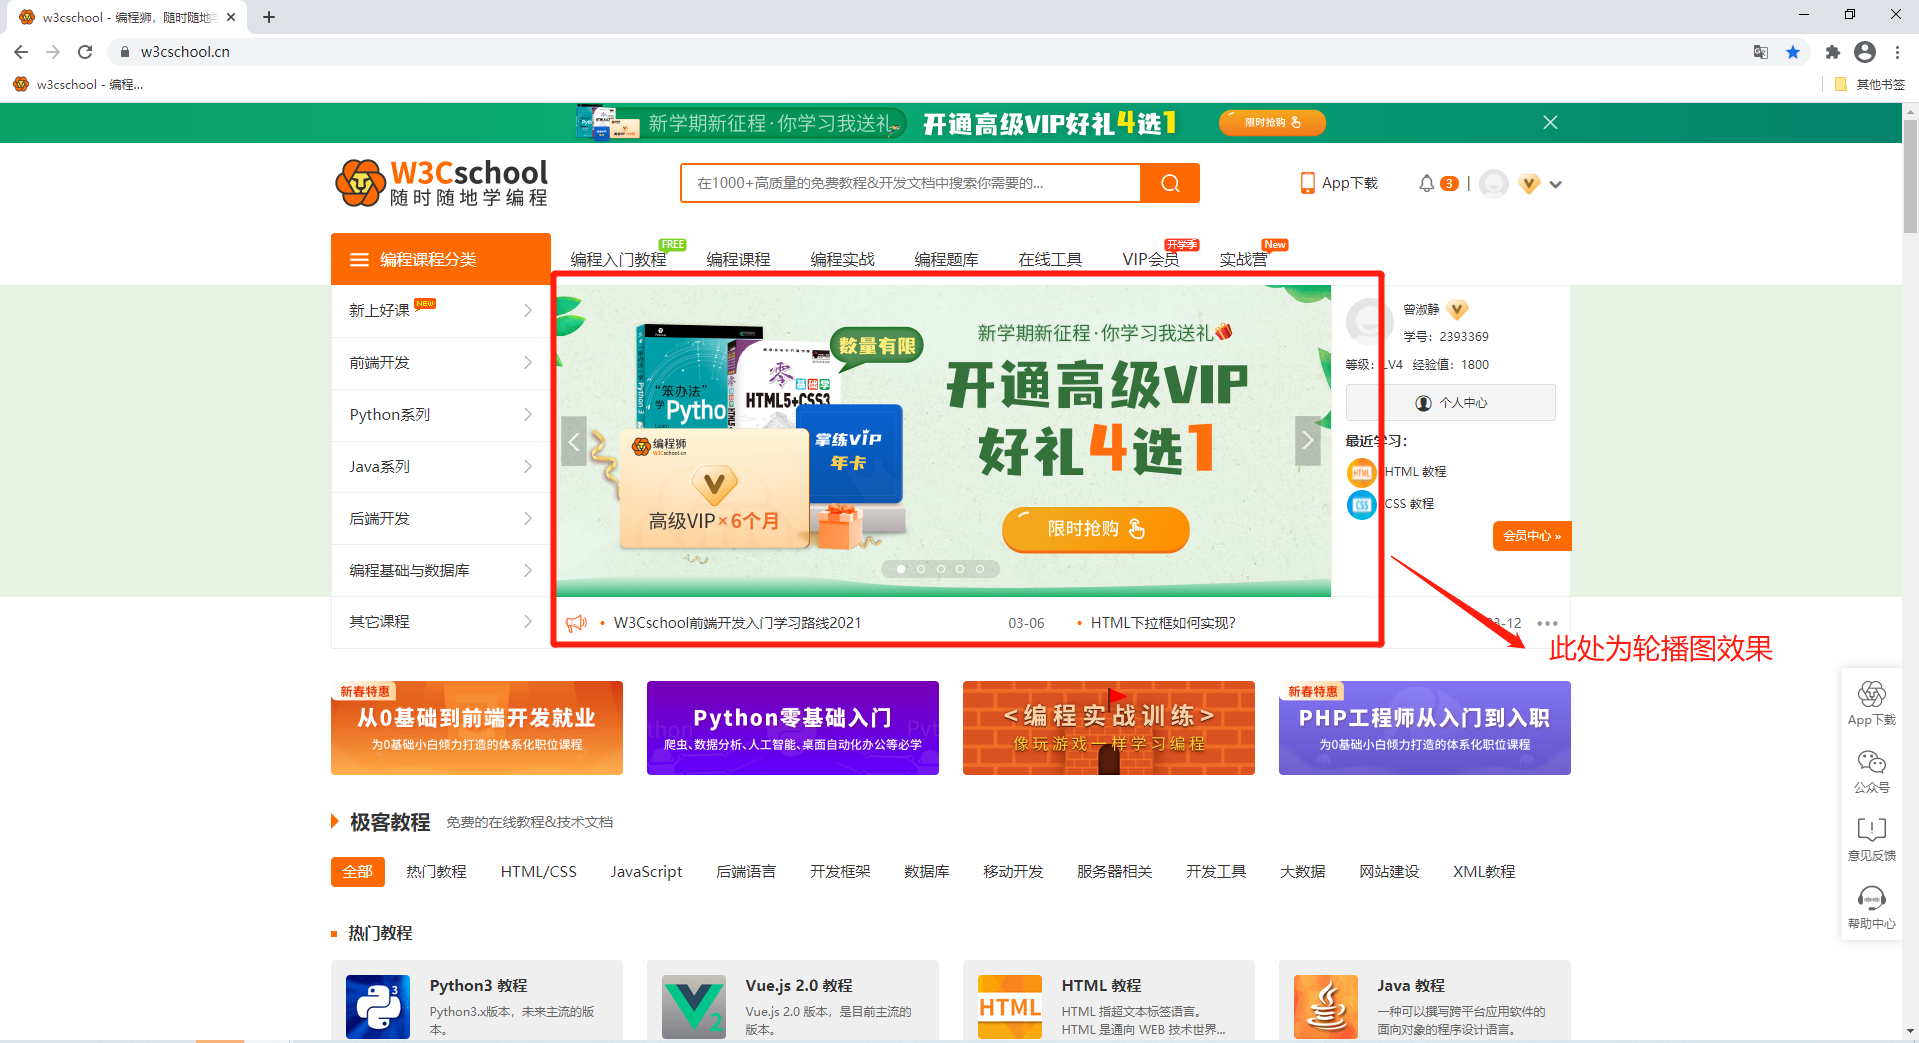Select the third carousel indicator dot
This screenshot has width=1919, height=1043.
[940, 569]
